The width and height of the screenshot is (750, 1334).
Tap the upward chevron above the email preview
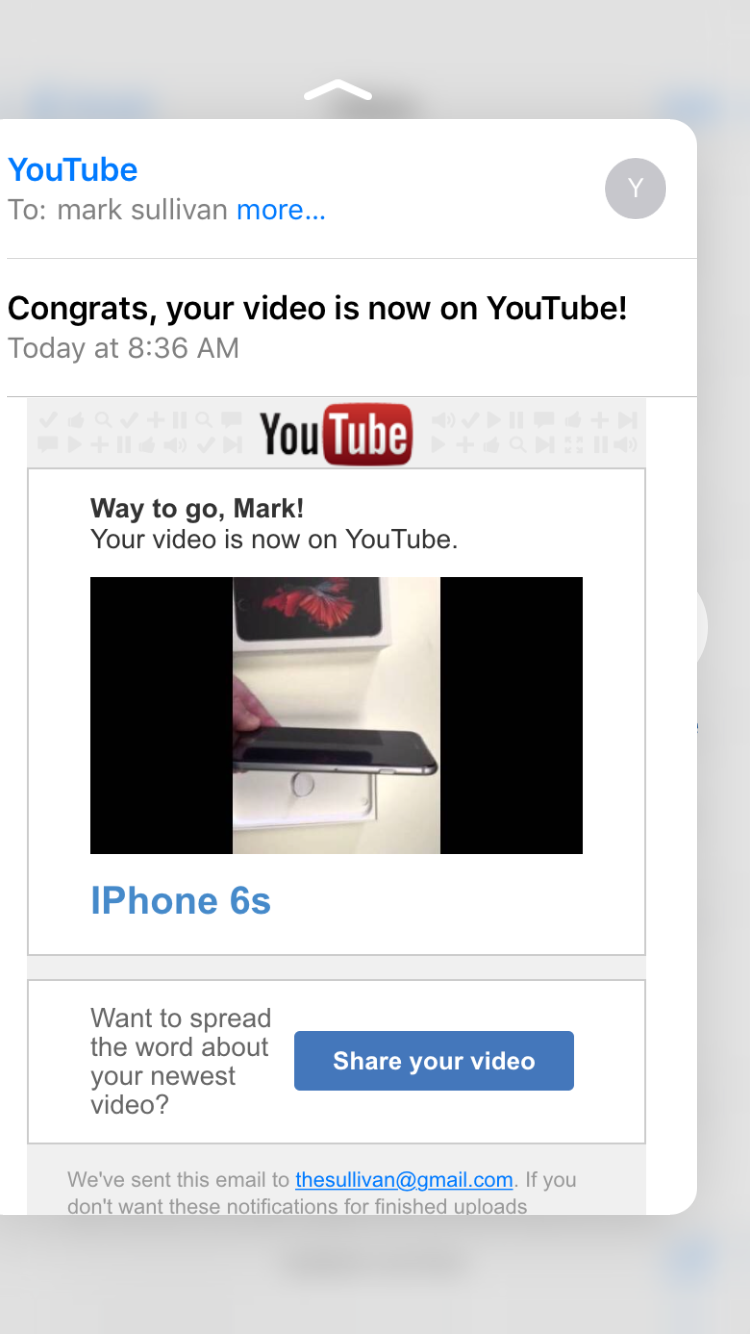[x=338, y=90]
